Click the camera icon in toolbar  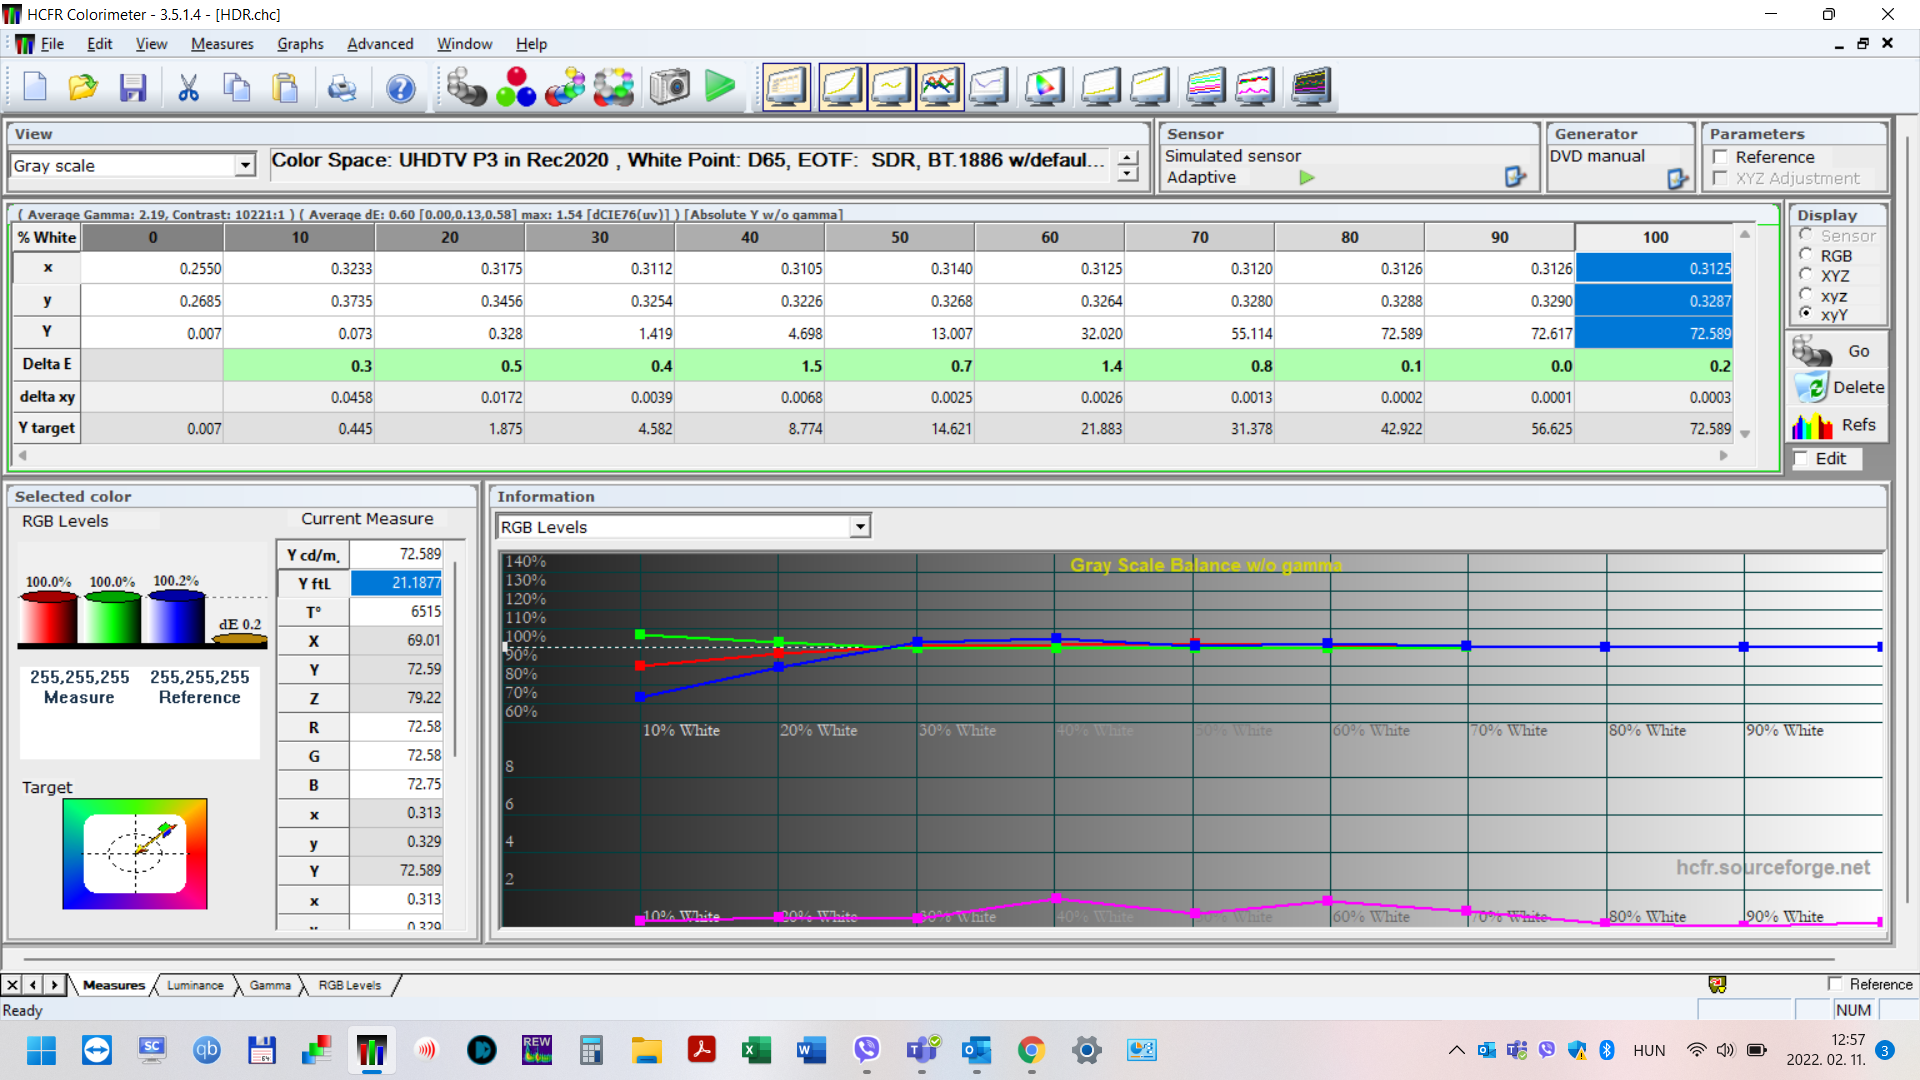669,88
